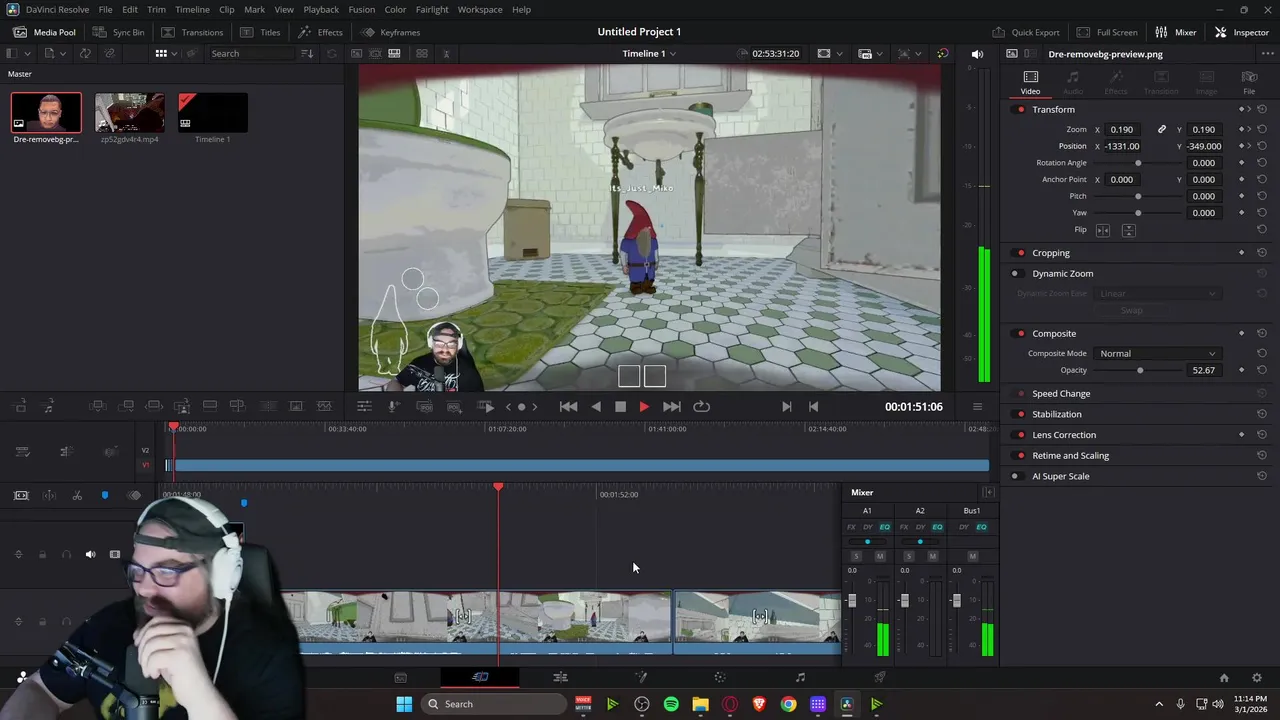This screenshot has height=720, width=1280.
Task: Click the record voiceover microphone icon
Action: tap(393, 406)
